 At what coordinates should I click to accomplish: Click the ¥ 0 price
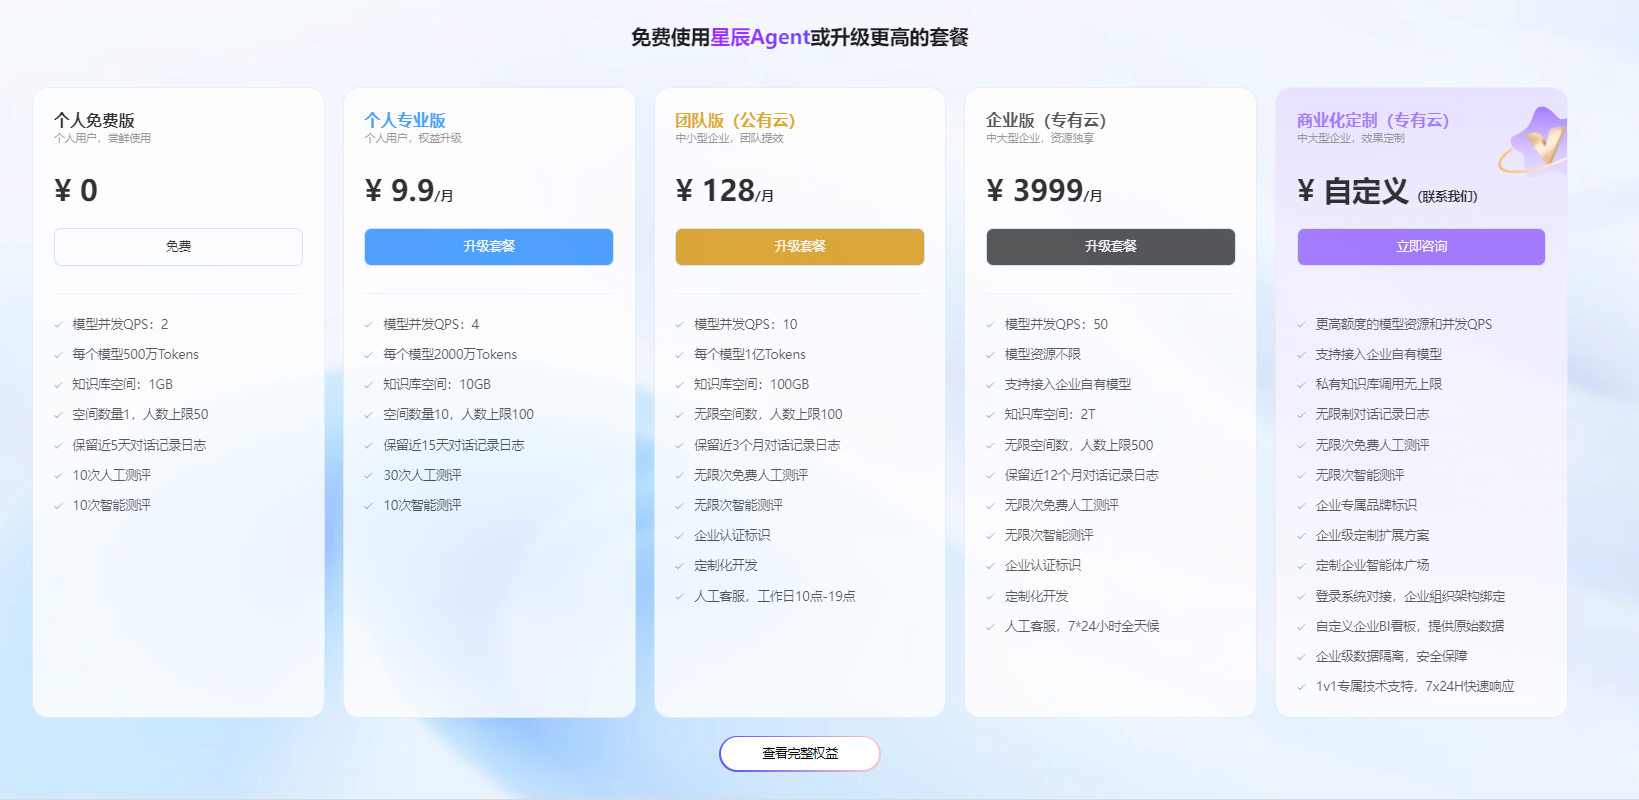point(76,190)
